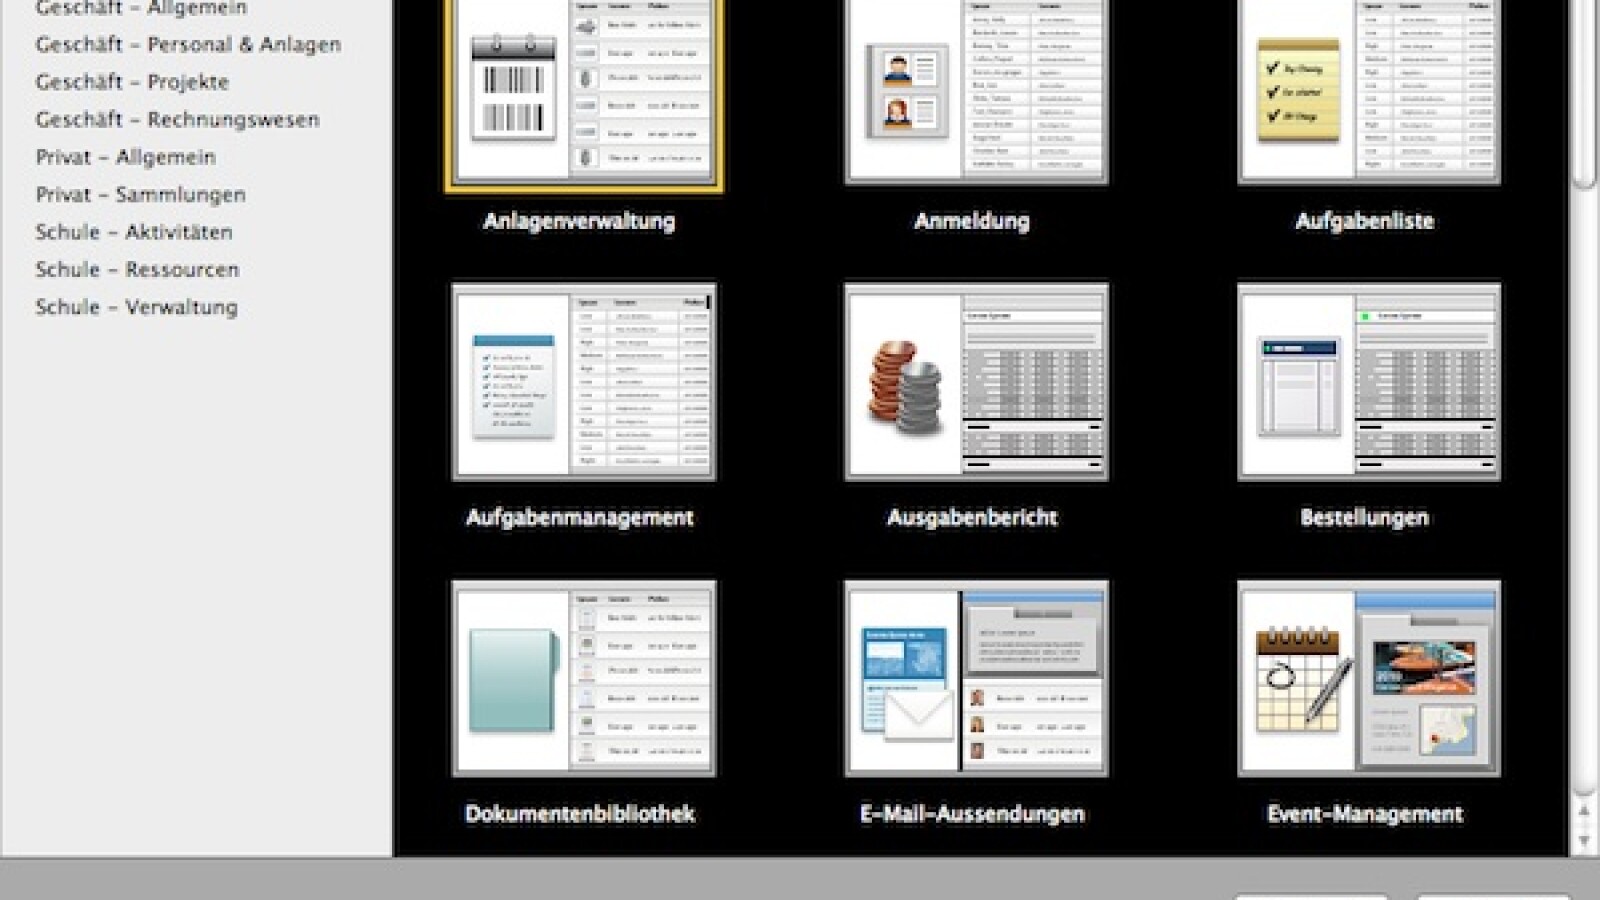The height and width of the screenshot is (900, 1600).
Task: Open the Aufgabenmanagement checklist template
Action: [x=583, y=382]
